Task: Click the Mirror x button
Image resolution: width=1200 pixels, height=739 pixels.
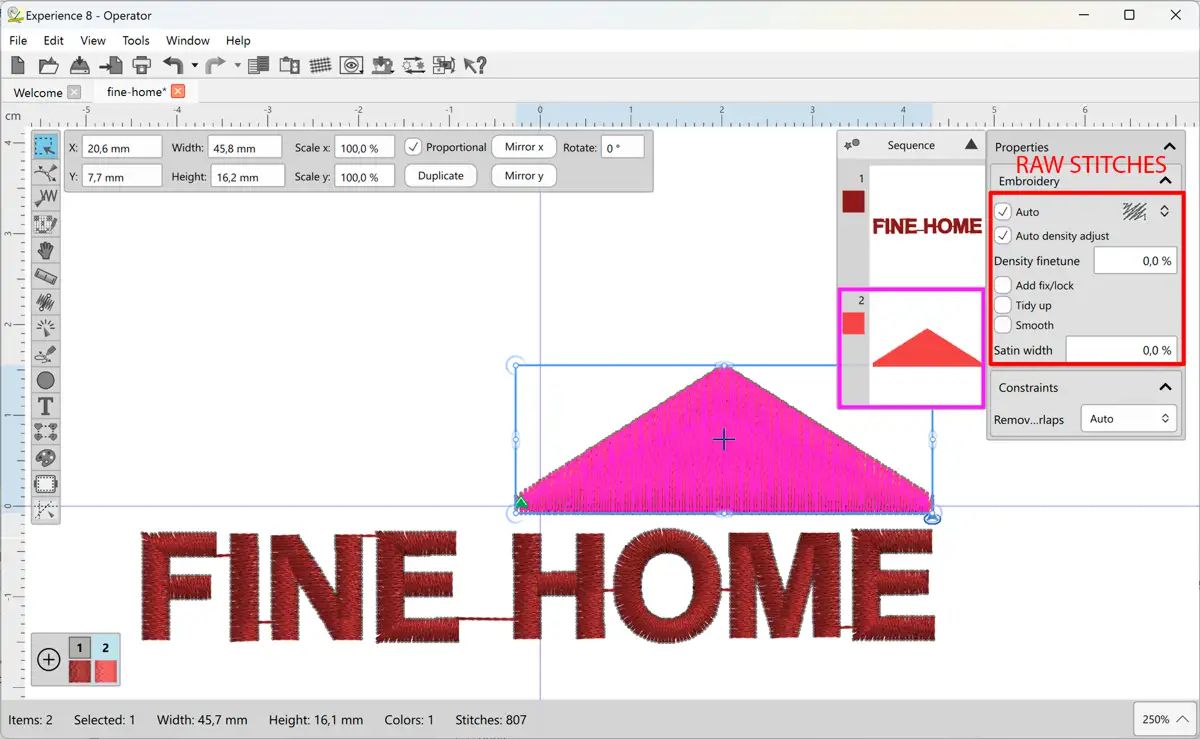Action: 524,147
